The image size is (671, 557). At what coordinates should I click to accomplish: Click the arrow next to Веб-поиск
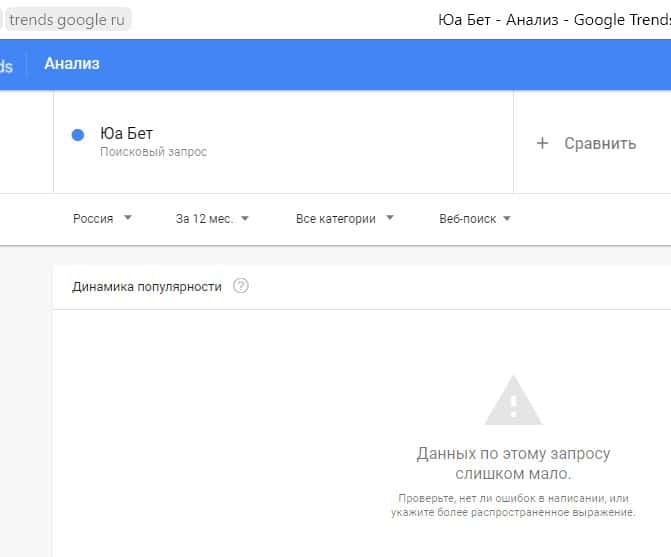click(x=507, y=218)
